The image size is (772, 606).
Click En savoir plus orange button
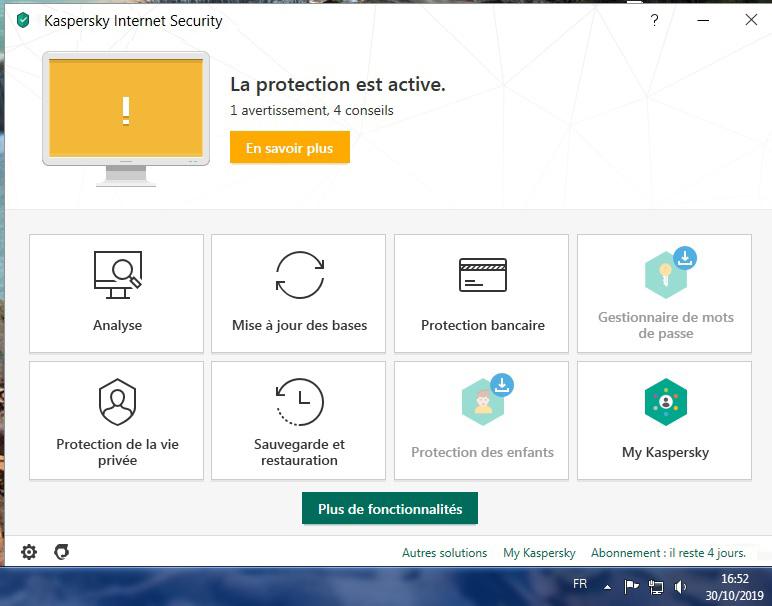click(290, 147)
